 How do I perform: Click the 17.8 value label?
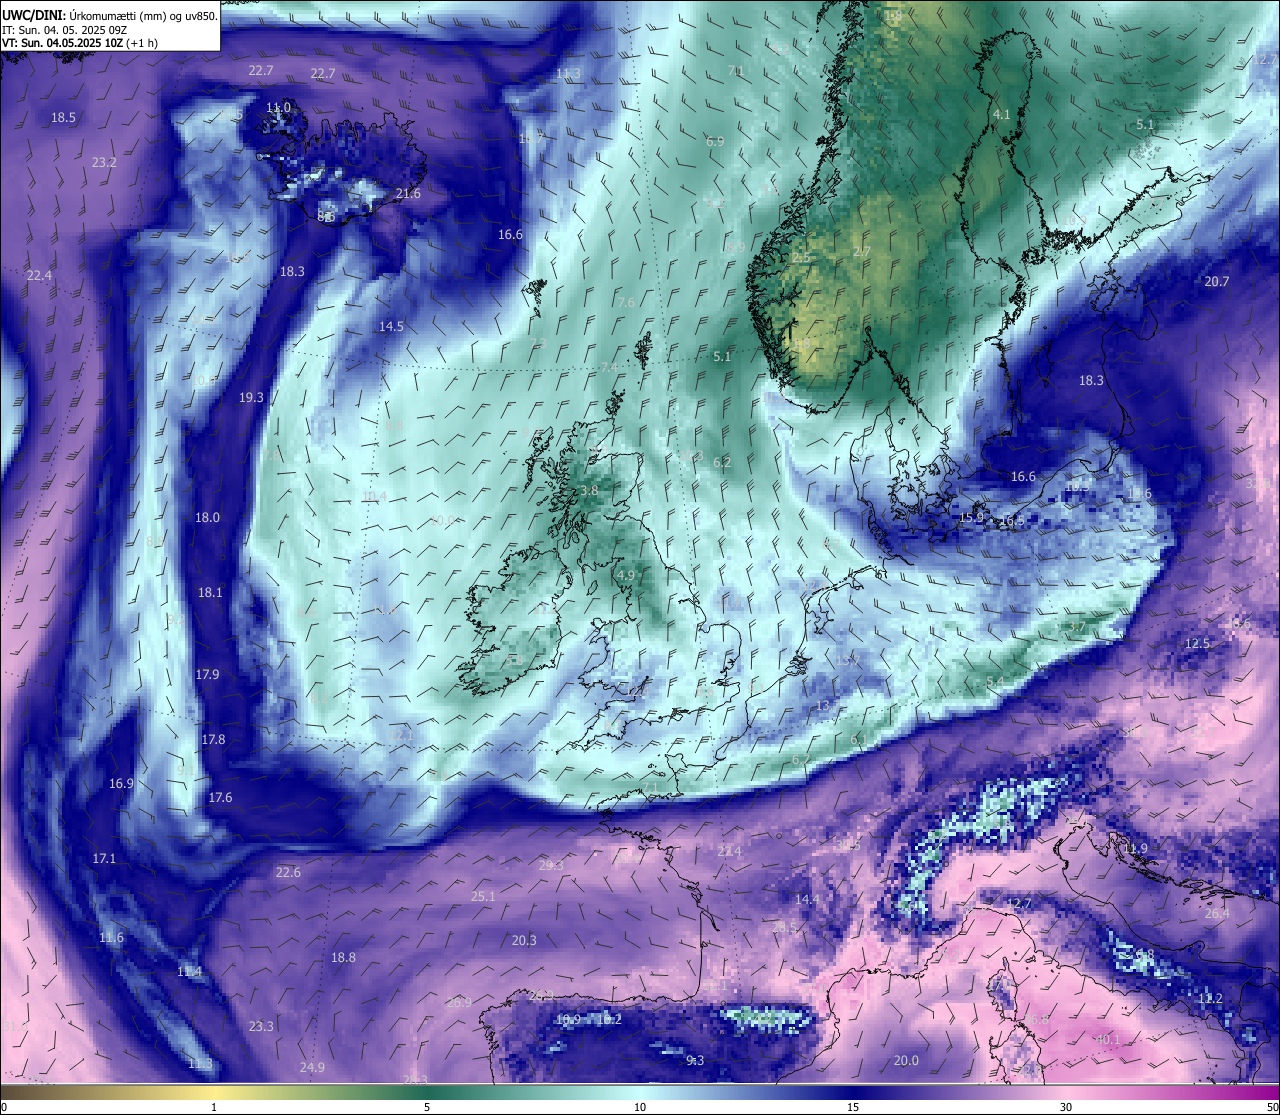coord(213,740)
